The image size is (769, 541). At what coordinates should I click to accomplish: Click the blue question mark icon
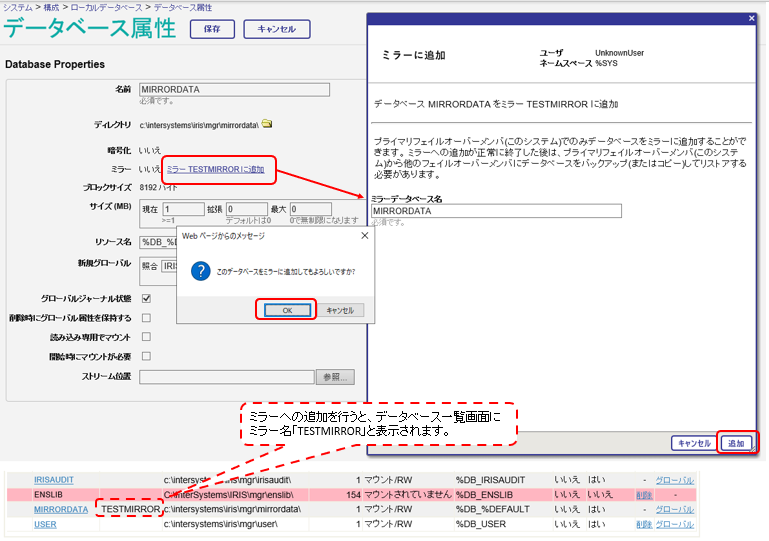(x=199, y=271)
